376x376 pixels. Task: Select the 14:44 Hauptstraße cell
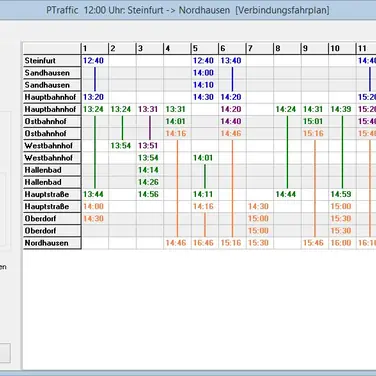point(287,194)
